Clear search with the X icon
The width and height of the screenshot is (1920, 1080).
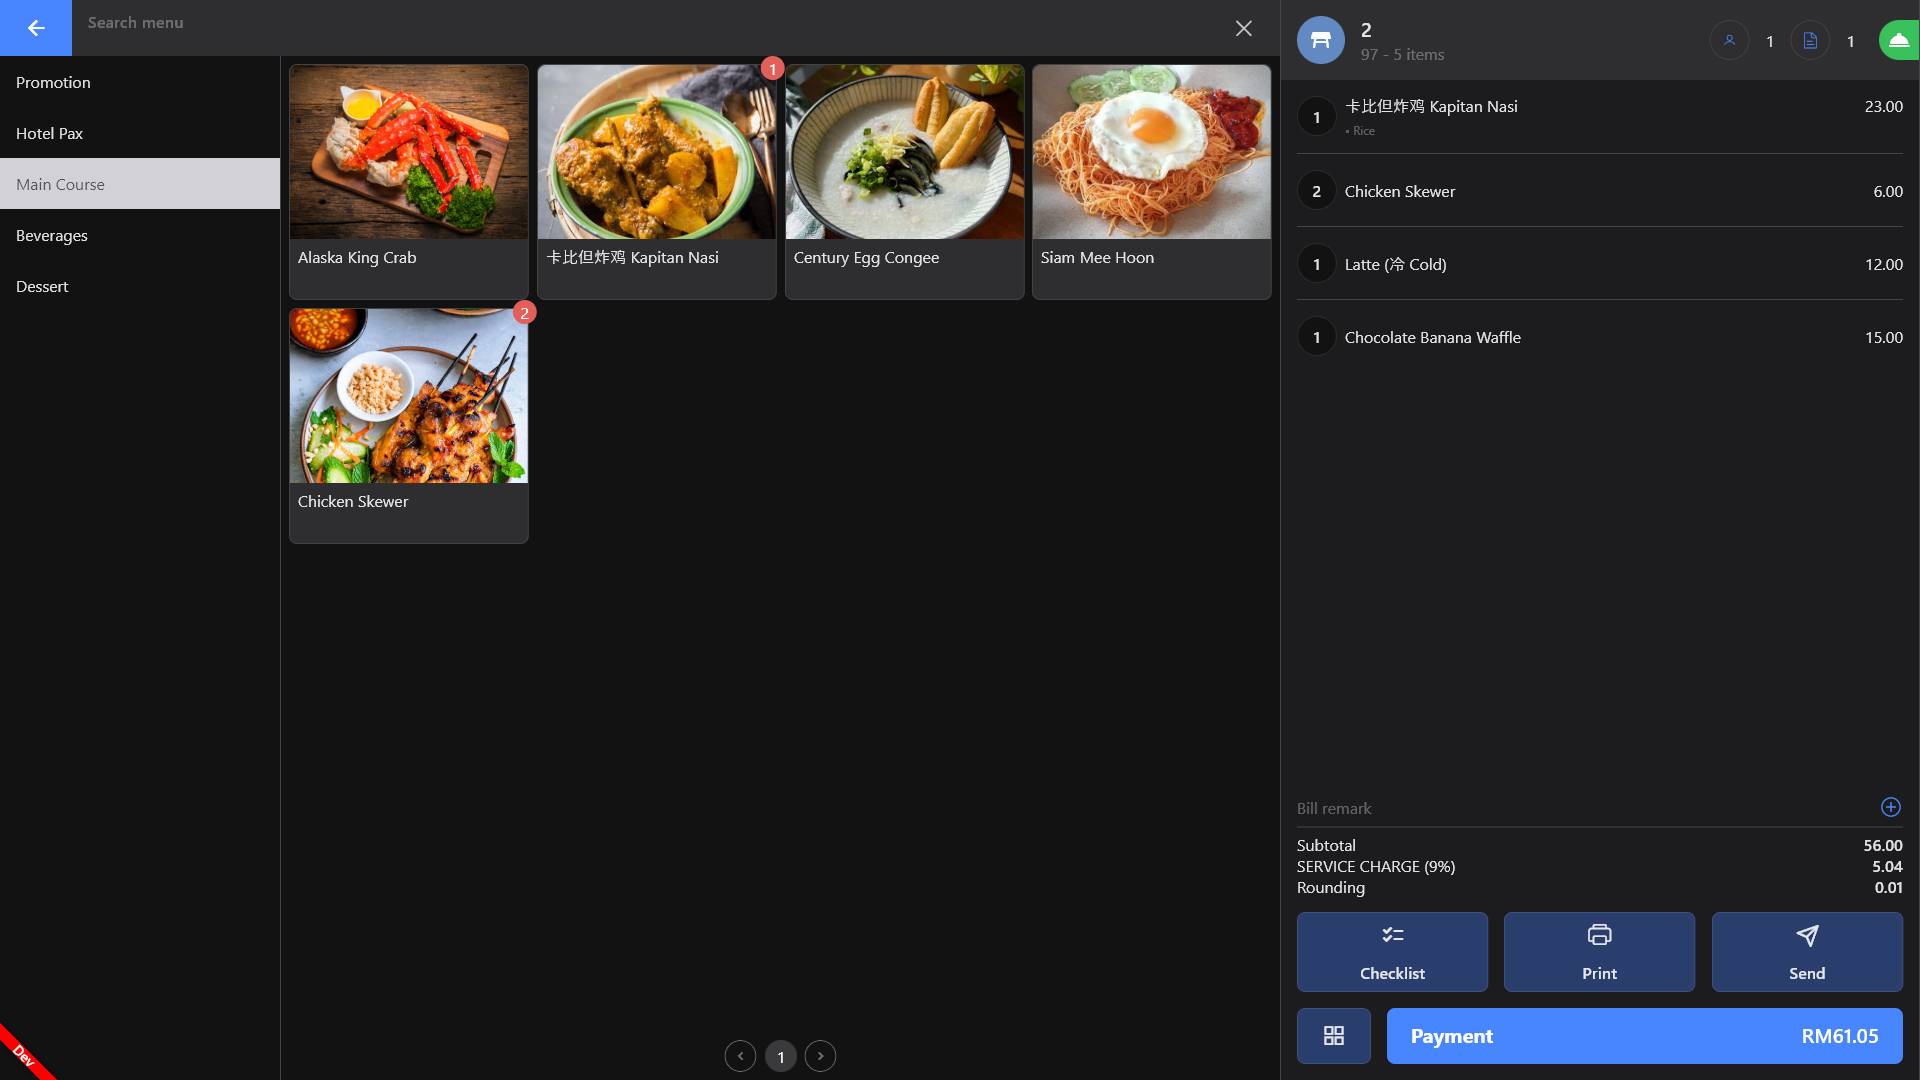pyautogui.click(x=1243, y=28)
